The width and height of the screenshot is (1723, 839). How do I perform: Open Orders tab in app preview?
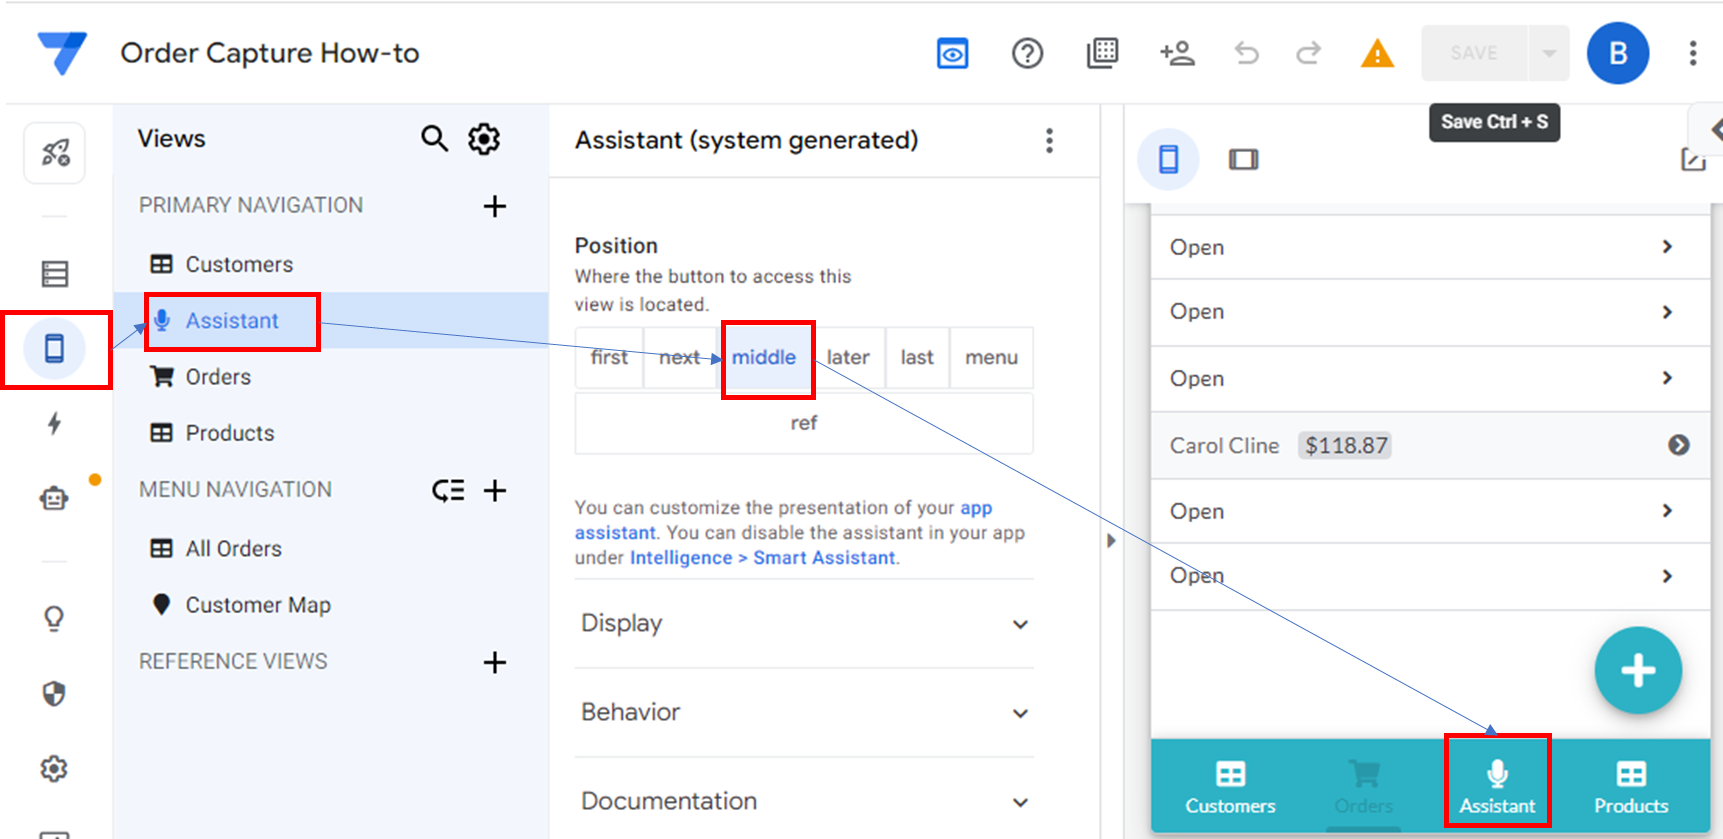point(1363,787)
